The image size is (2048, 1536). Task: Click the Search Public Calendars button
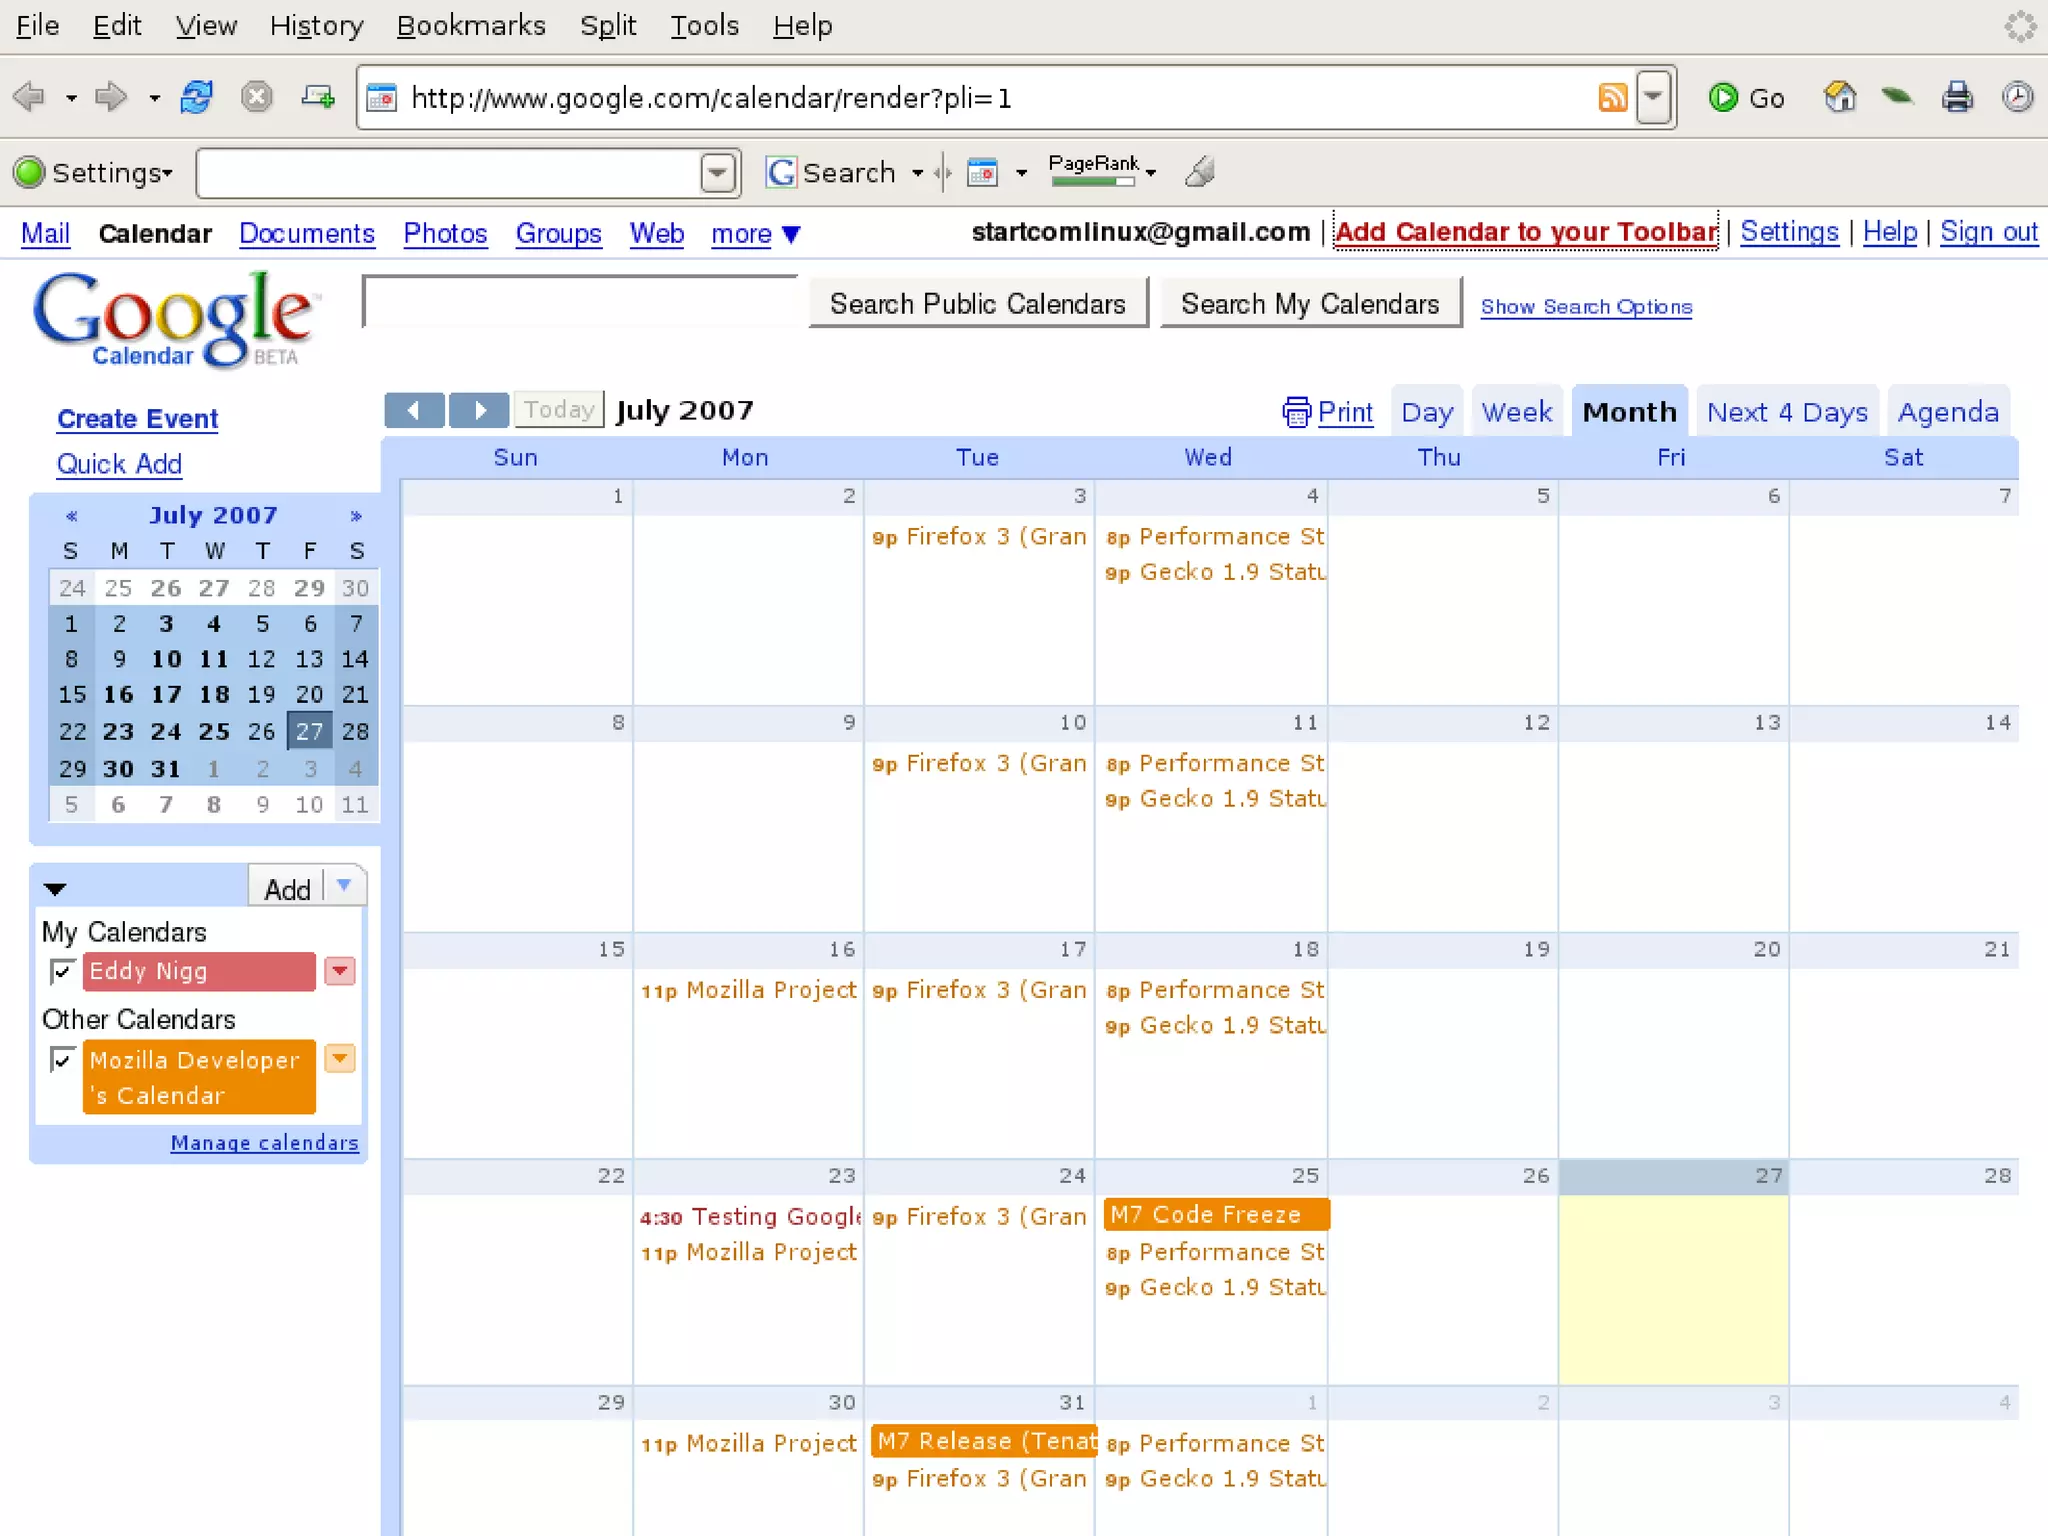click(977, 304)
